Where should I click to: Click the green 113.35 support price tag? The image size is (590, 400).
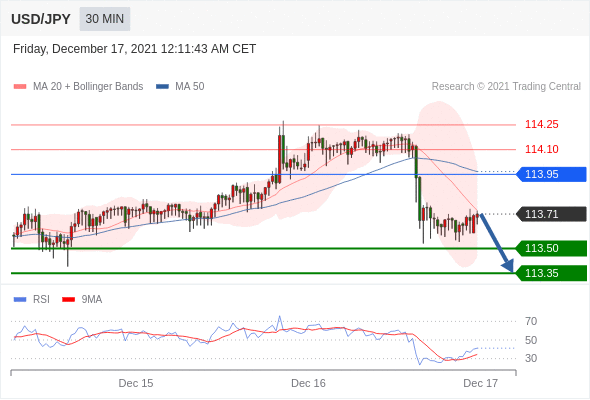click(x=551, y=273)
